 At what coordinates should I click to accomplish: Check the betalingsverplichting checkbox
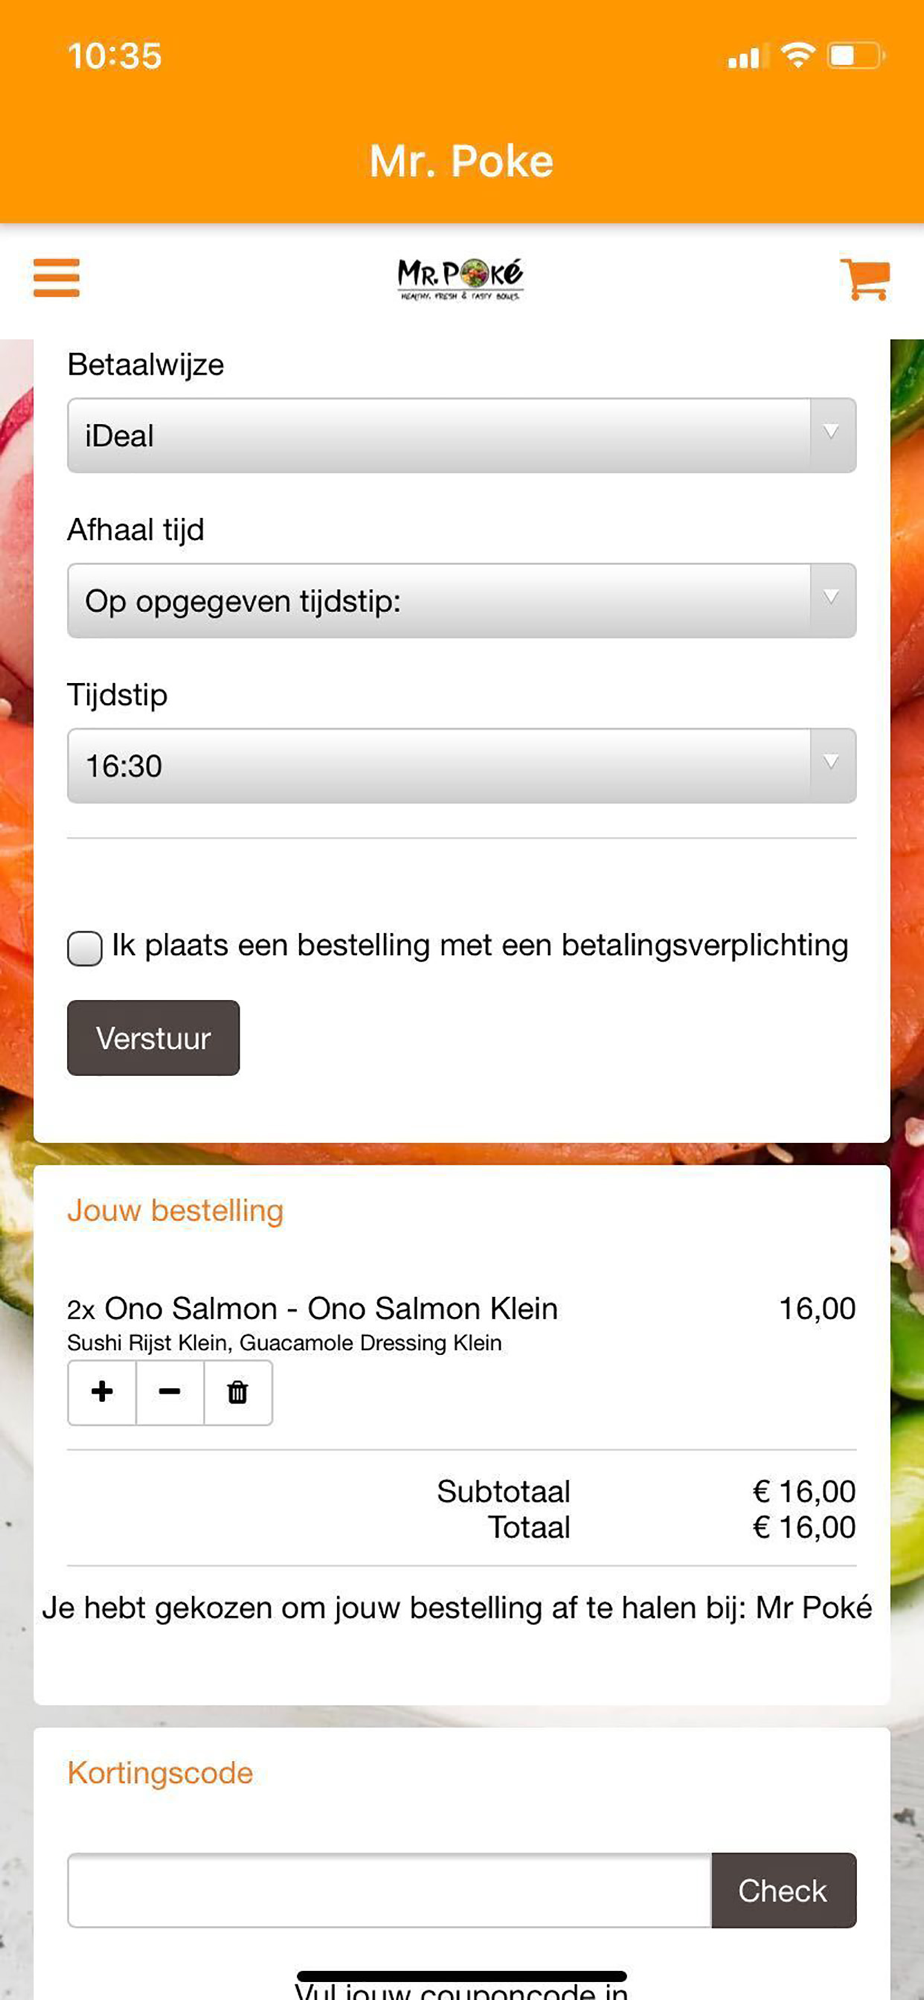[x=85, y=948]
